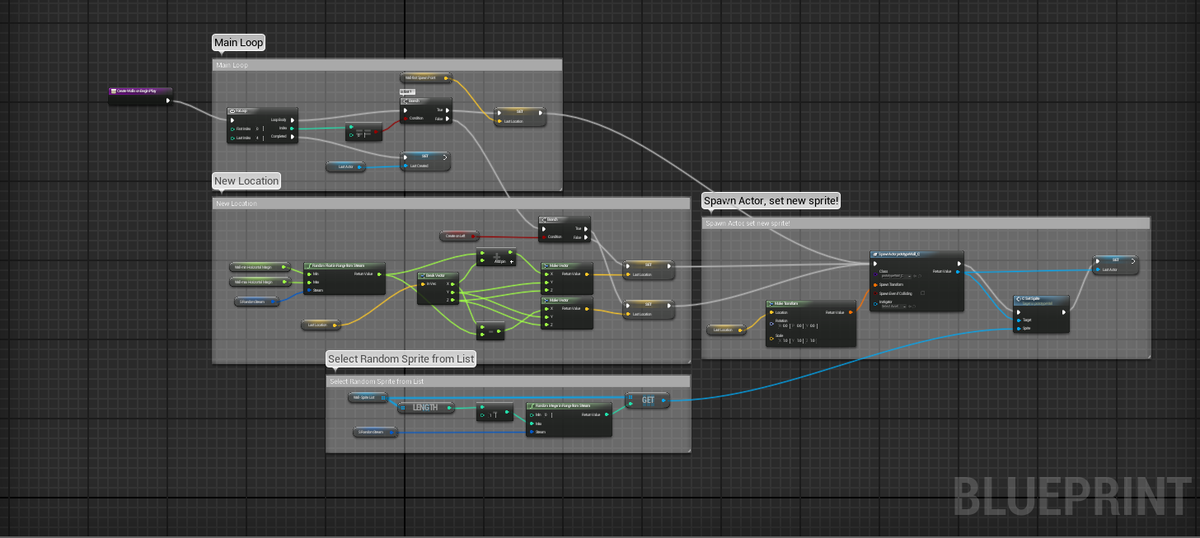Select the Random Float in Range from Stream node
This screenshot has height=538, width=1200.
344,278
